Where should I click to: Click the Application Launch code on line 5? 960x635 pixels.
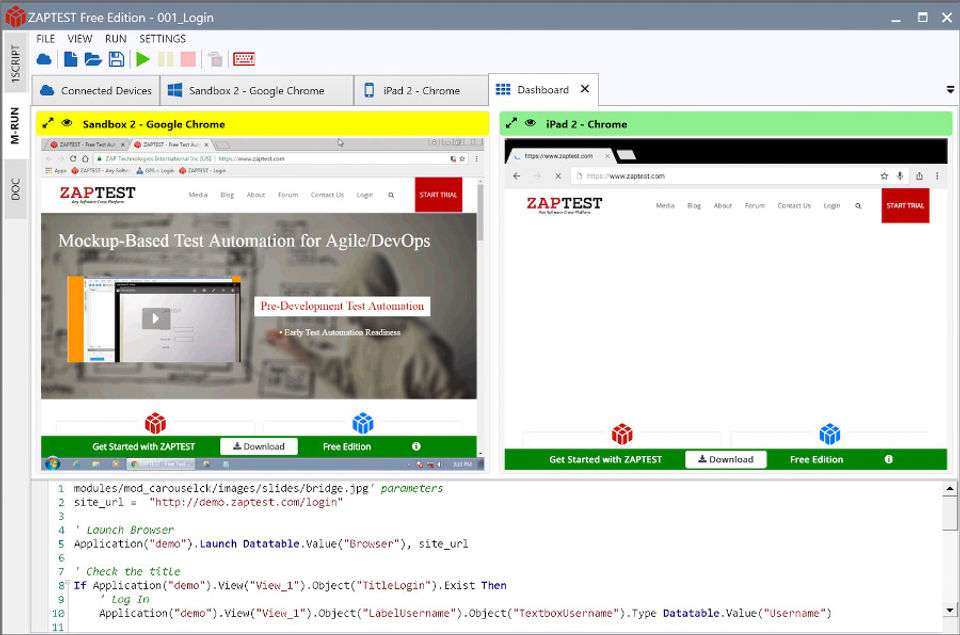[x=271, y=544]
